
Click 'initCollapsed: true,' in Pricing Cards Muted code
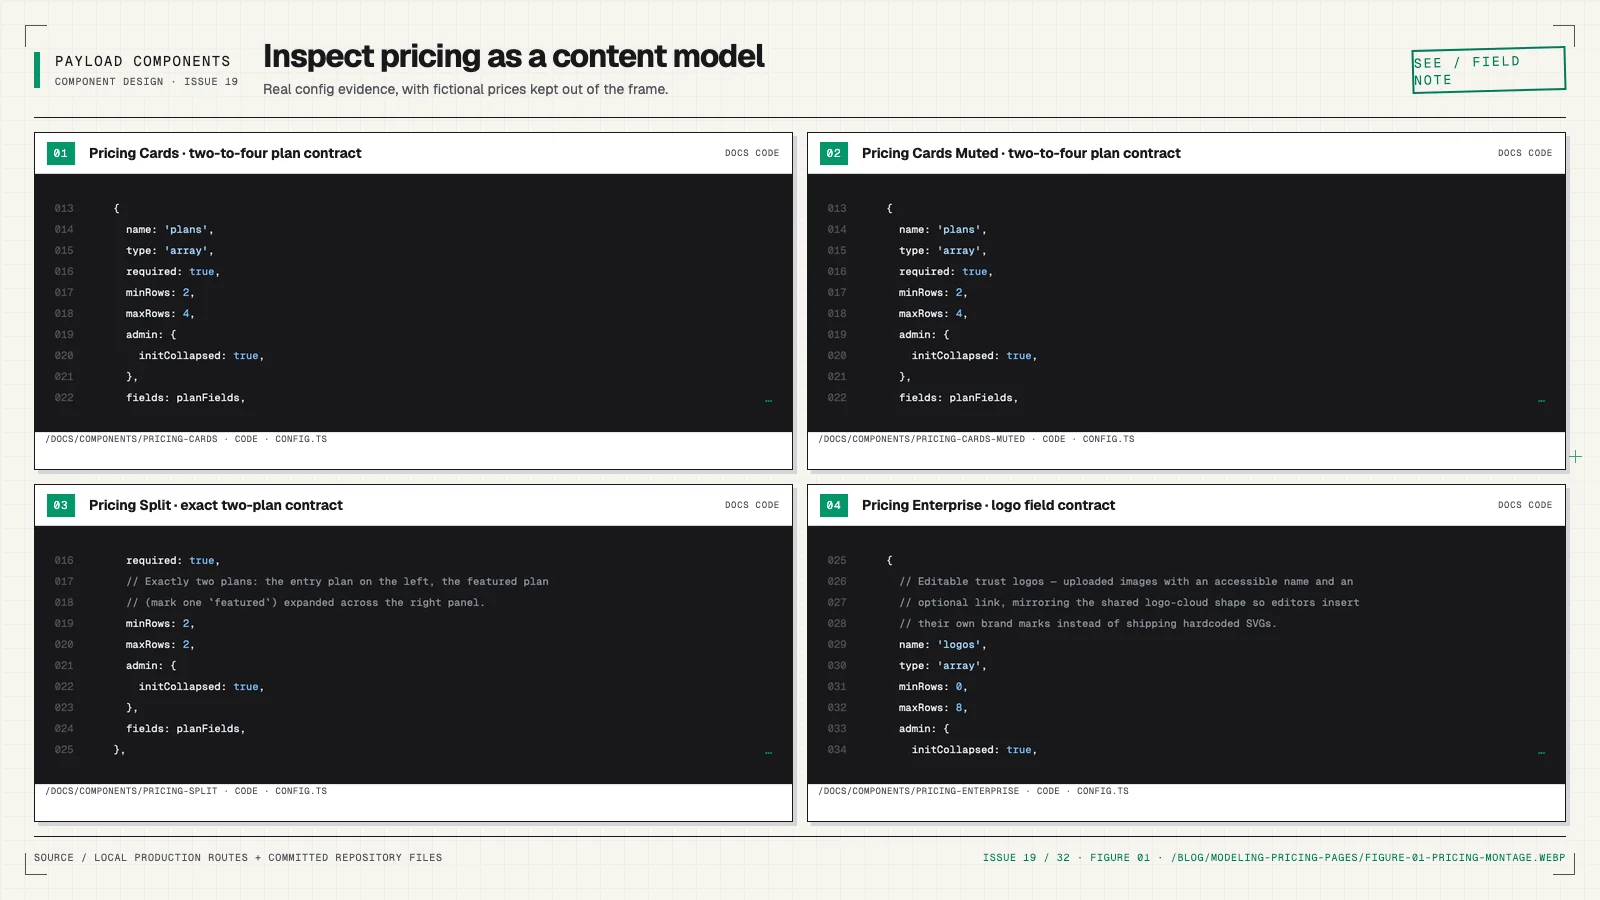click(x=974, y=356)
